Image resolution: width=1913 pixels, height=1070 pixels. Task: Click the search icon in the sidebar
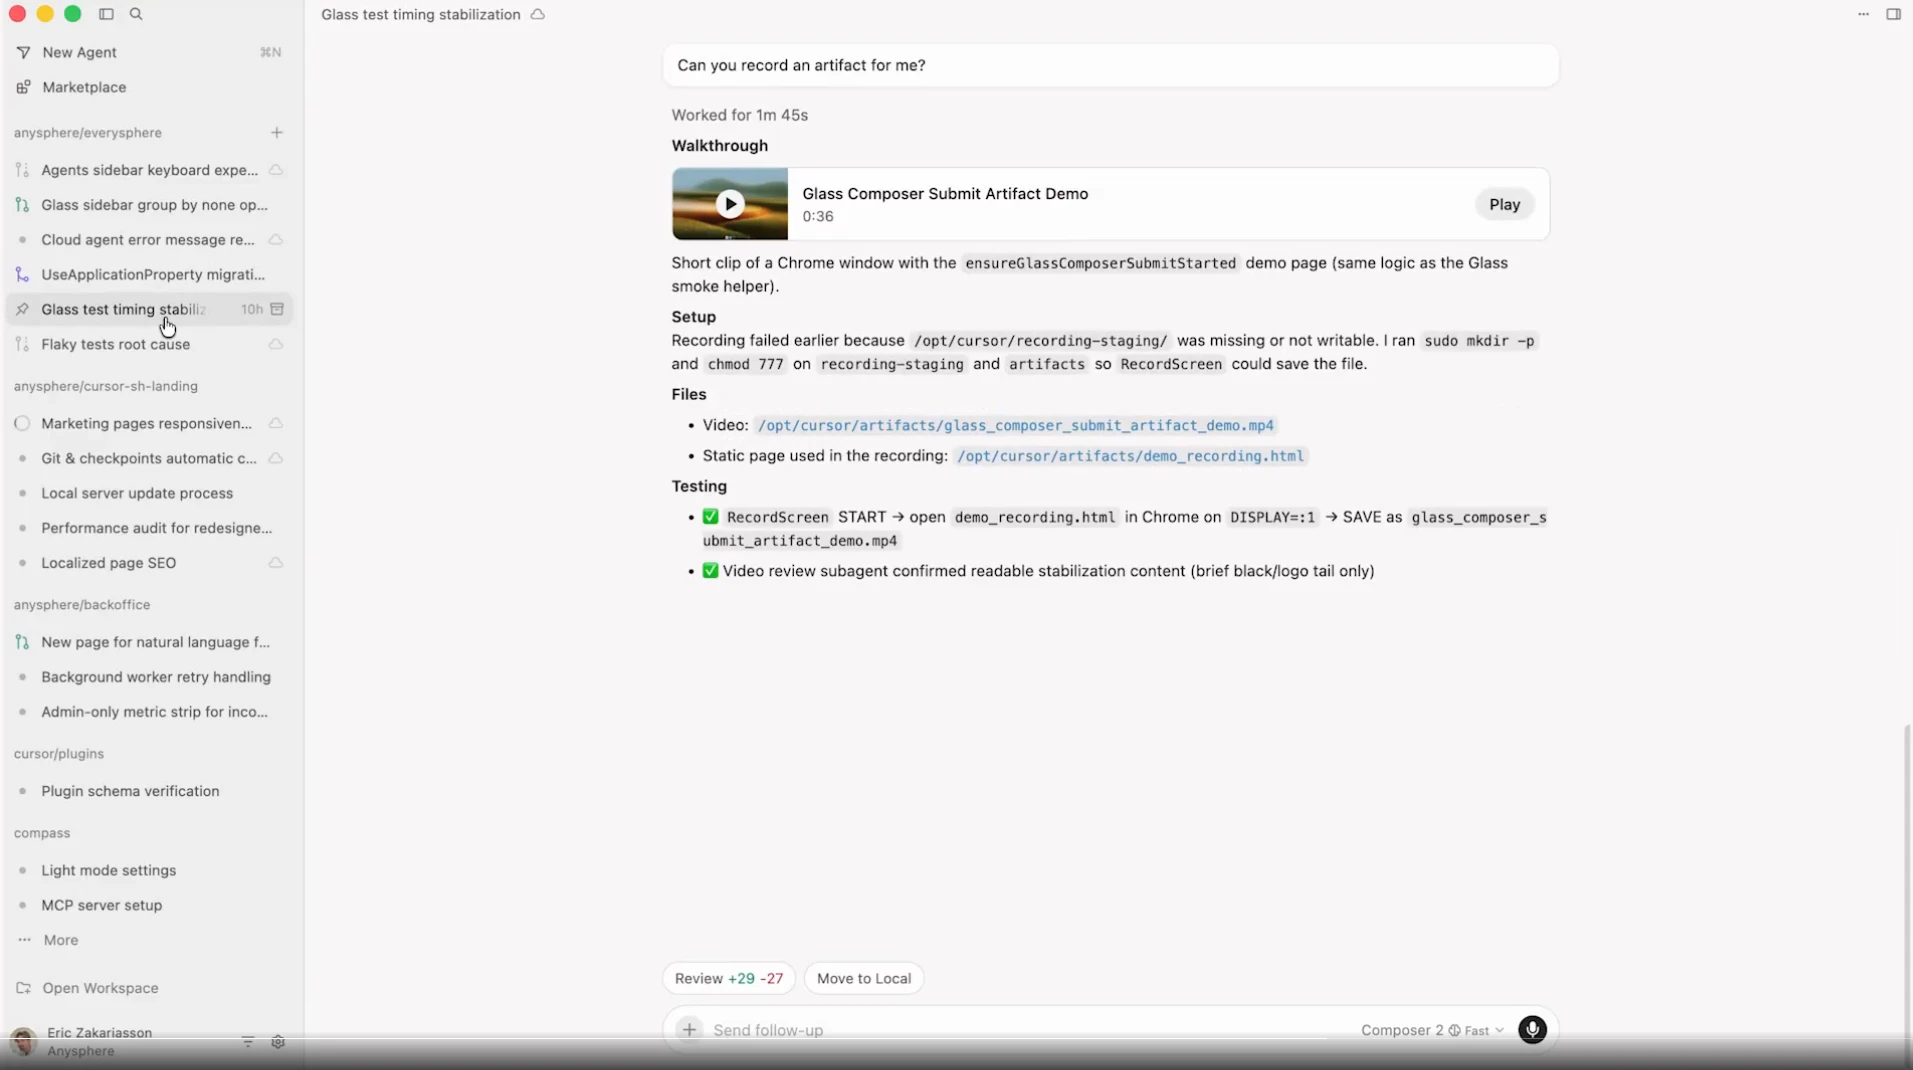click(x=136, y=14)
